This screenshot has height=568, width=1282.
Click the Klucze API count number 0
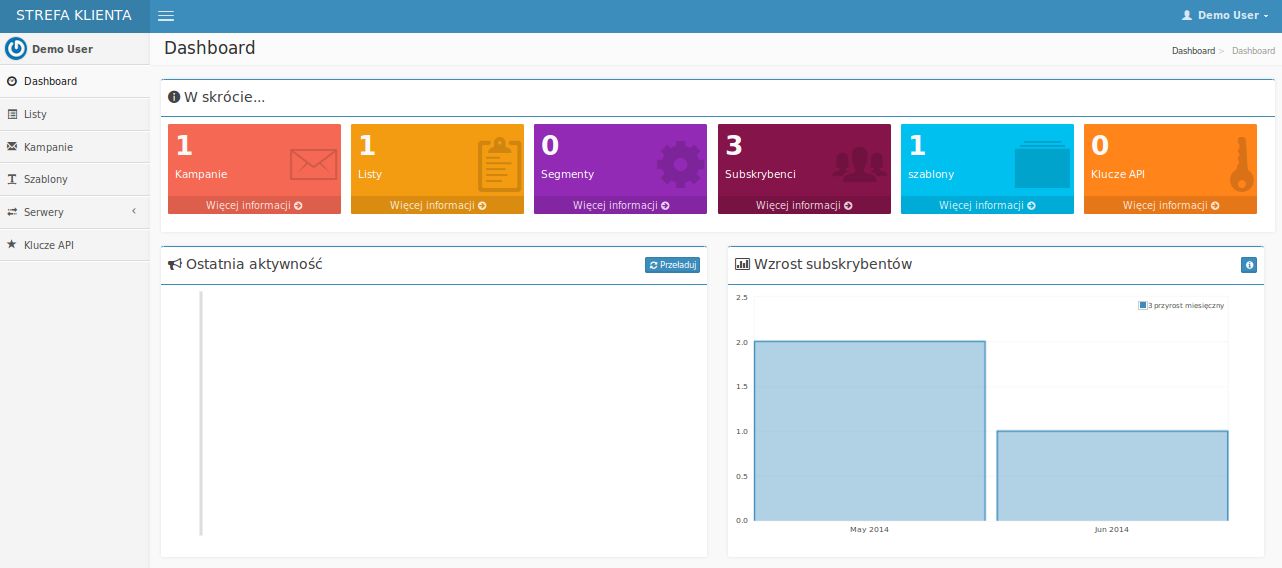[x=1100, y=145]
